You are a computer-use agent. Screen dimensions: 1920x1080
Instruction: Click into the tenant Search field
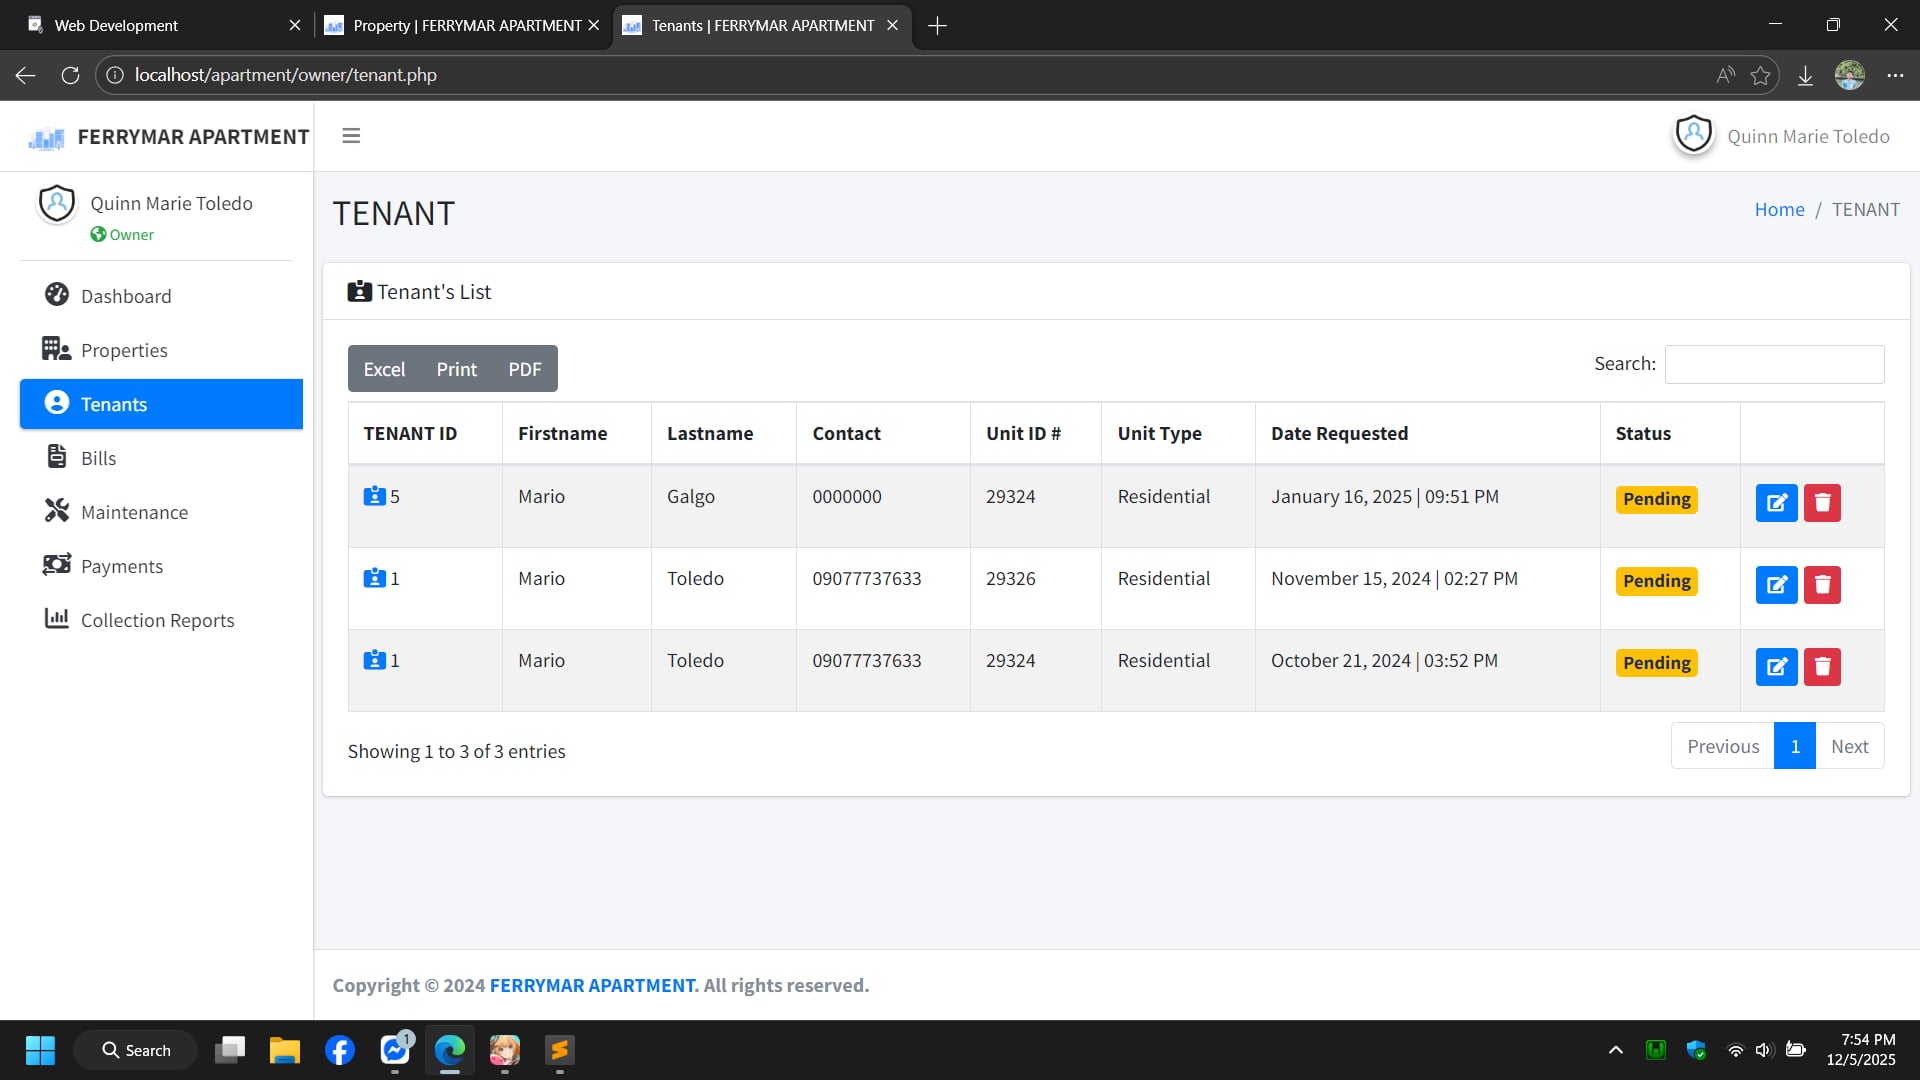[x=1774, y=364]
